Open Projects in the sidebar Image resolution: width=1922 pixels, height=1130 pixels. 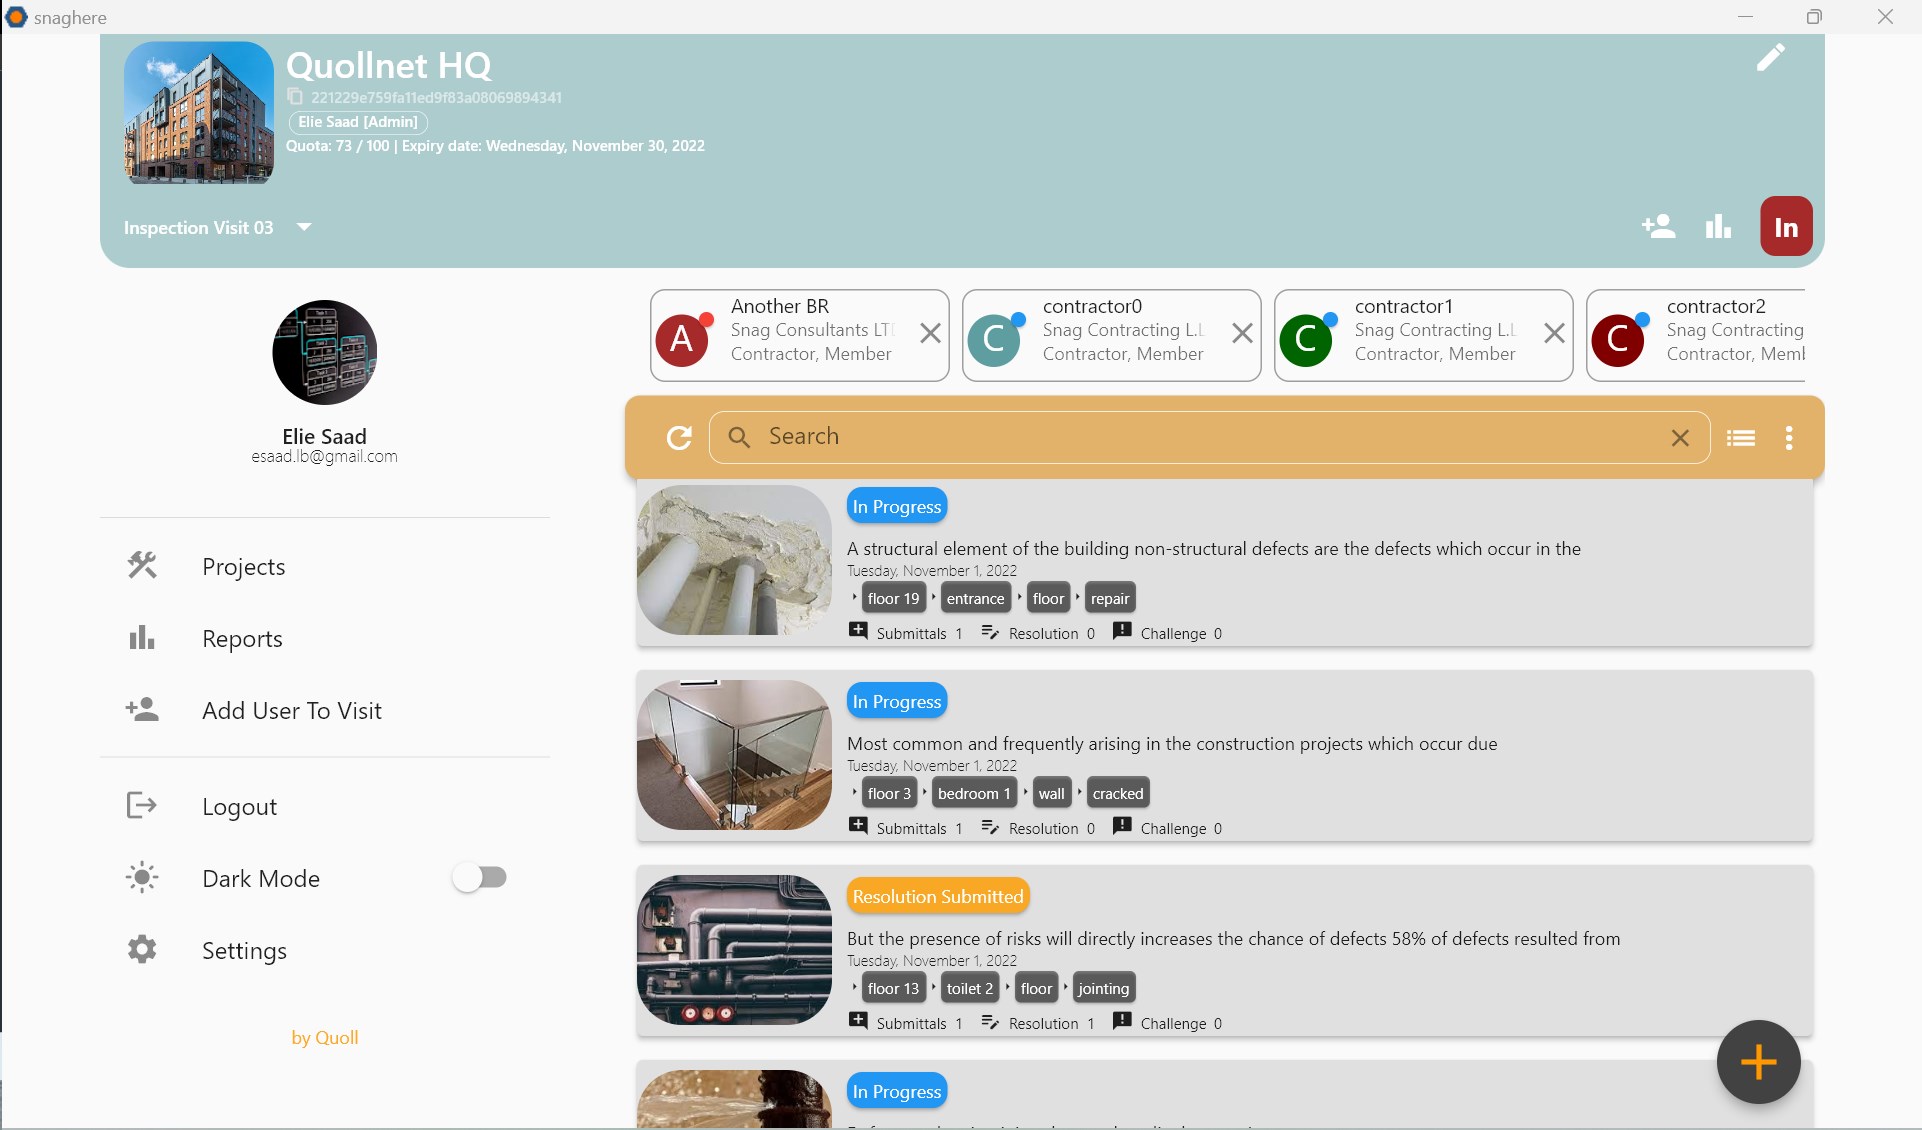click(243, 567)
